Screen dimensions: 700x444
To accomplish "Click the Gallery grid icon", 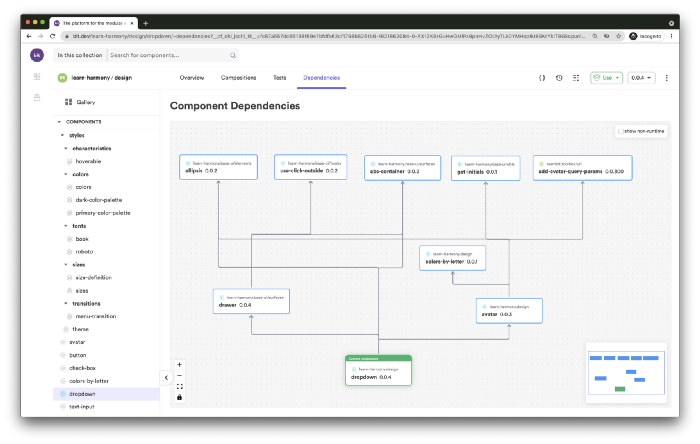I will (68, 102).
